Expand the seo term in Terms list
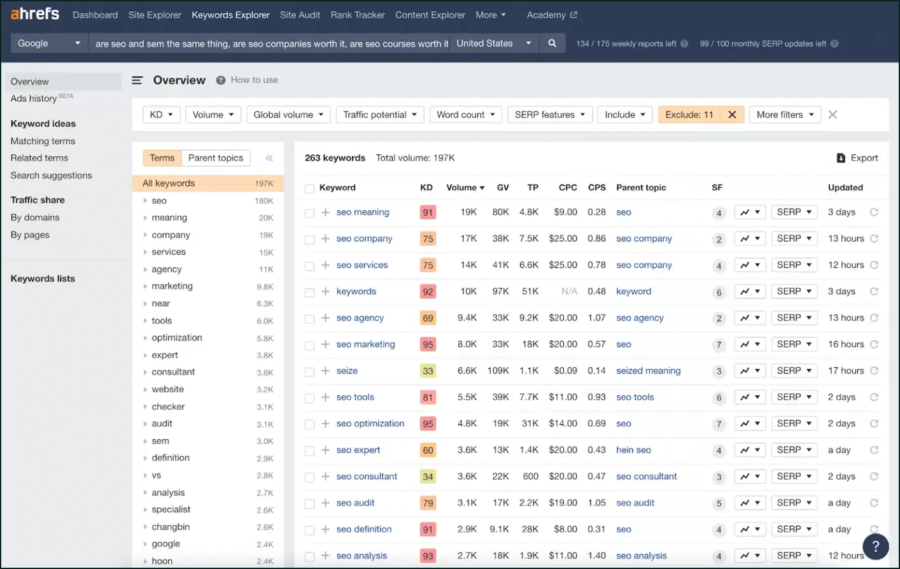900x569 pixels. click(145, 201)
